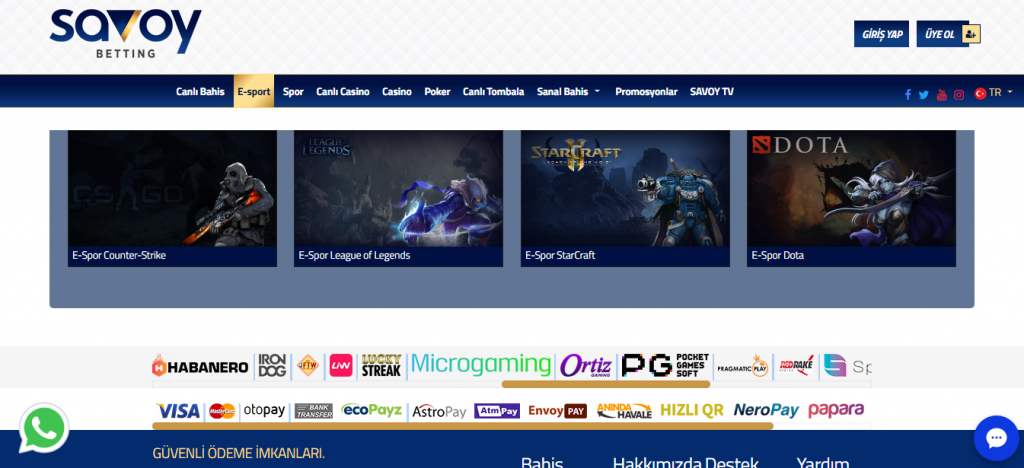Click the otopay payment logo
This screenshot has width=1024, height=468.
pyautogui.click(x=264, y=411)
